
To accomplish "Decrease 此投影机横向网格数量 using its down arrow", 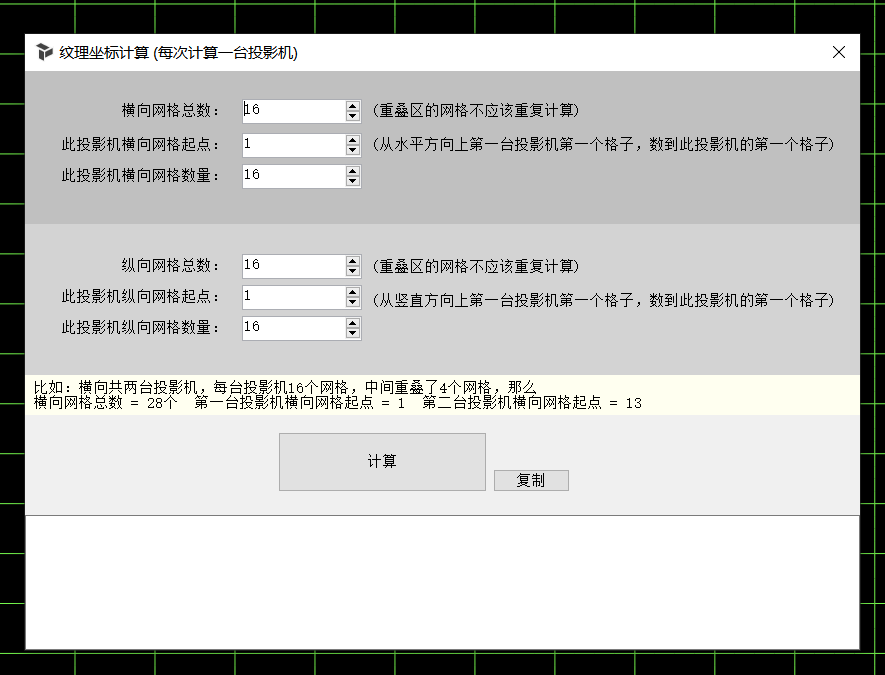I will click(352, 180).
